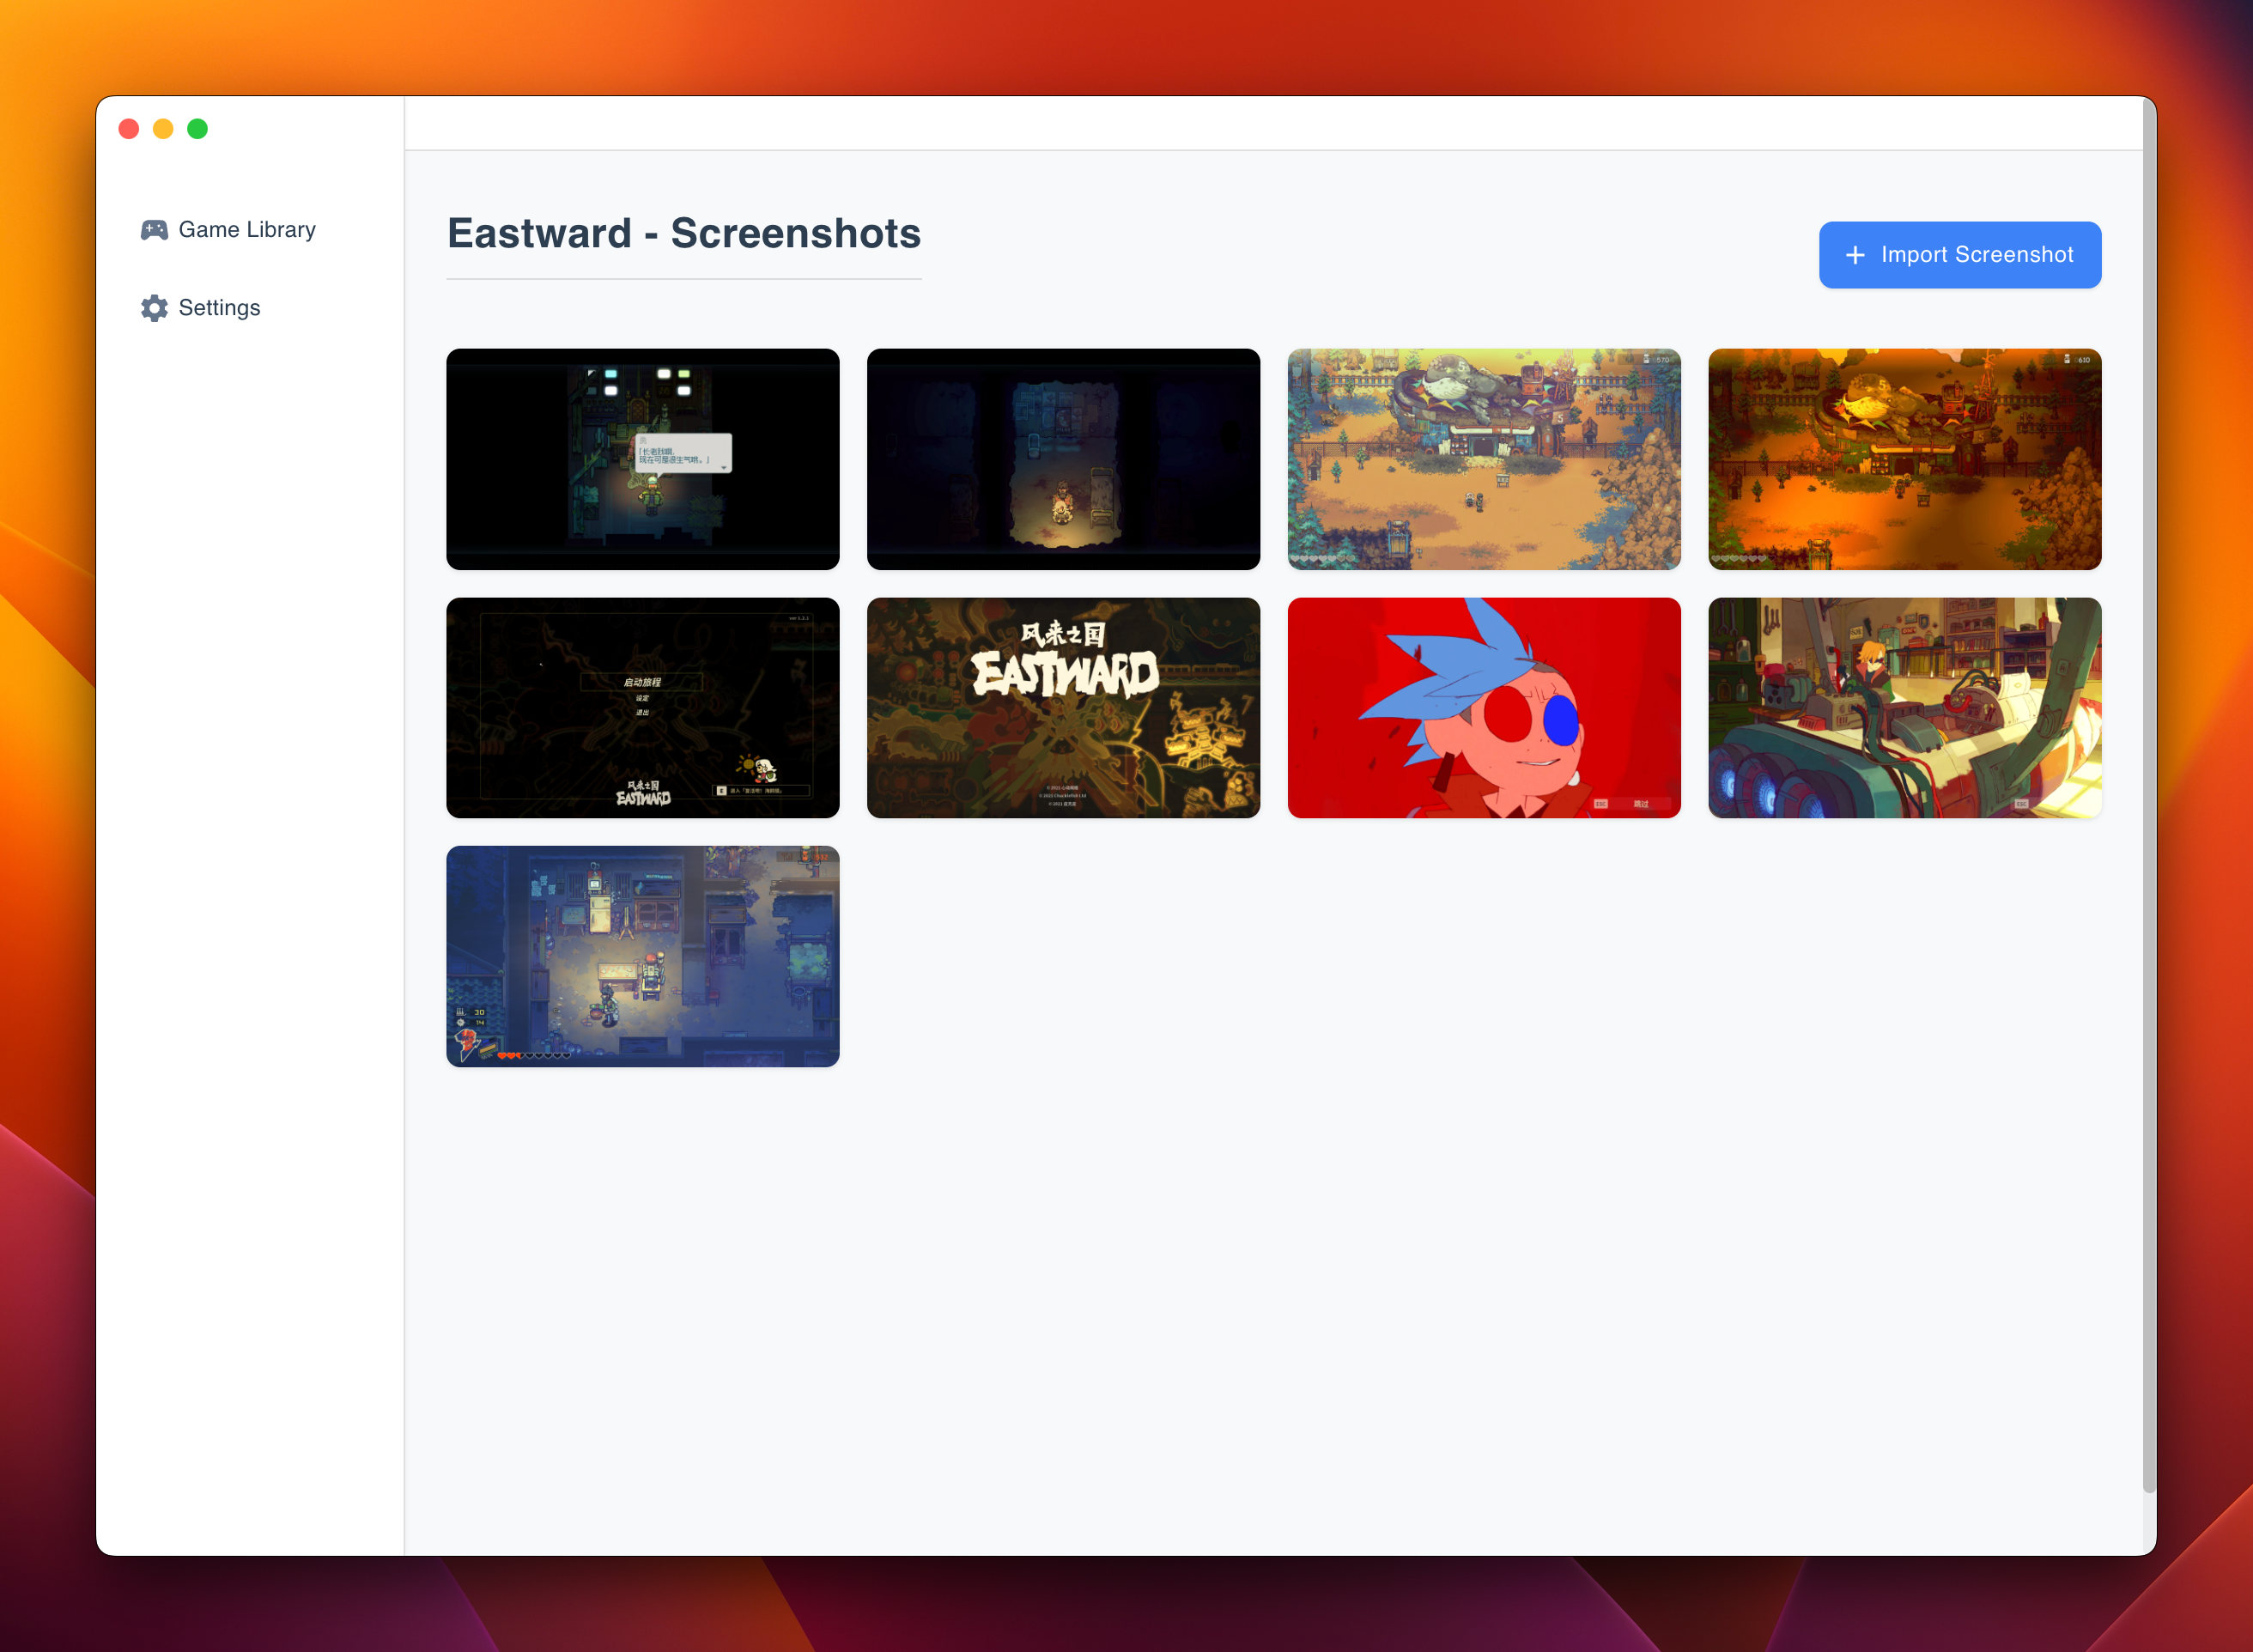Click the green fullscreen window button
Image resolution: width=2253 pixels, height=1652 pixels.
(197, 129)
